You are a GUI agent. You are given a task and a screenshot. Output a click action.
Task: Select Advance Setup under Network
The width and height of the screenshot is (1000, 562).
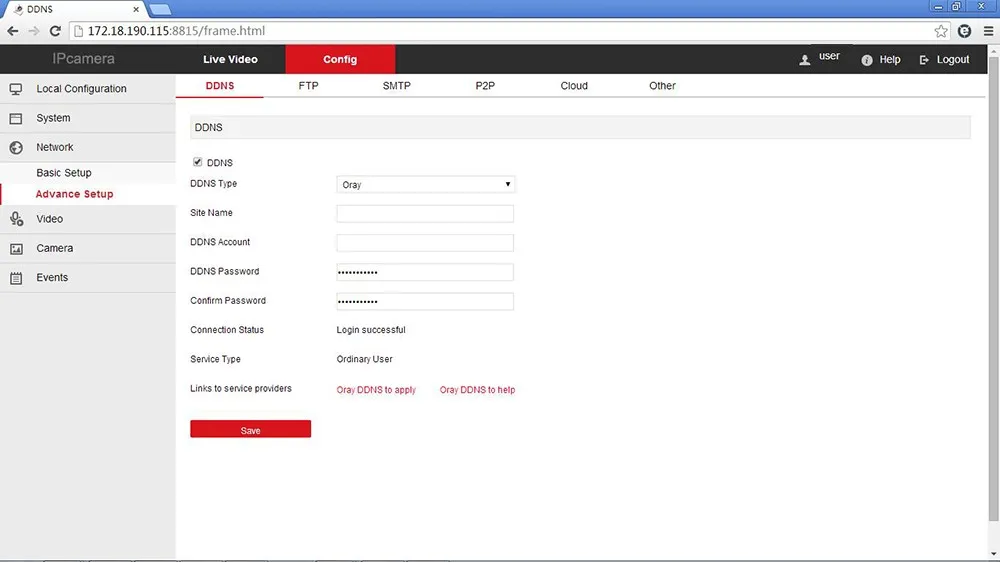click(75, 194)
